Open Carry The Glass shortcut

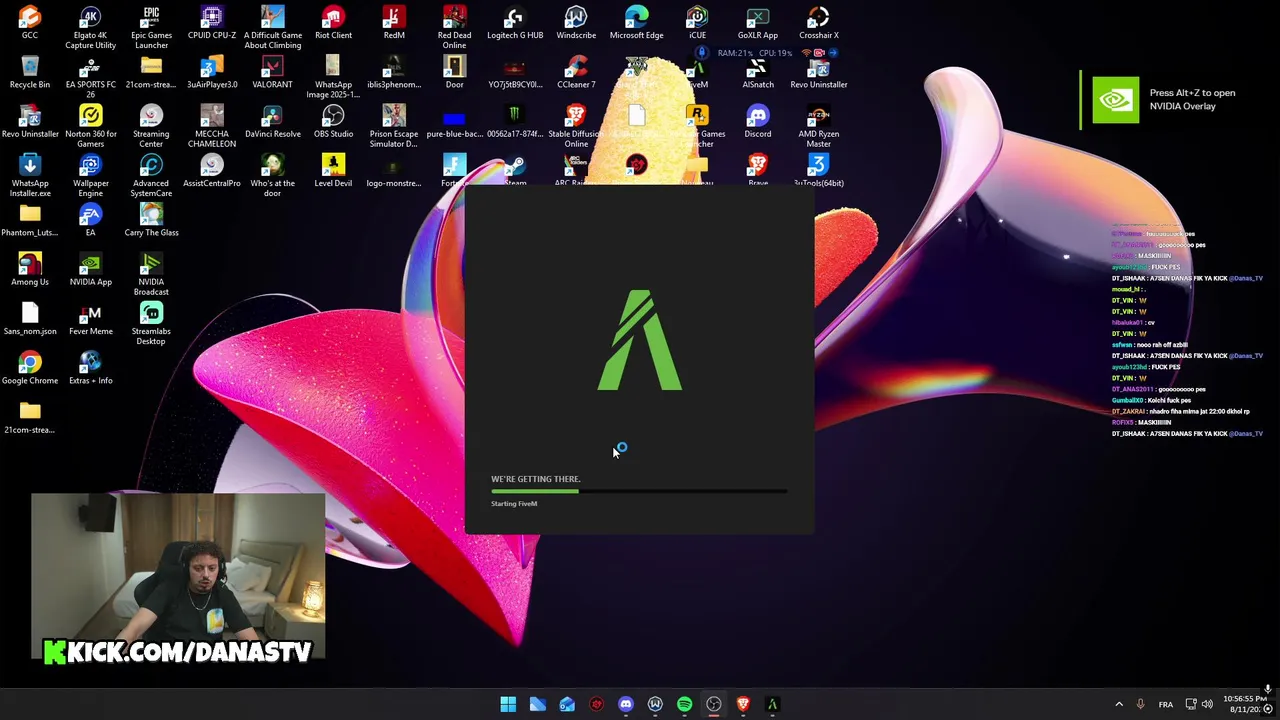[x=151, y=219]
